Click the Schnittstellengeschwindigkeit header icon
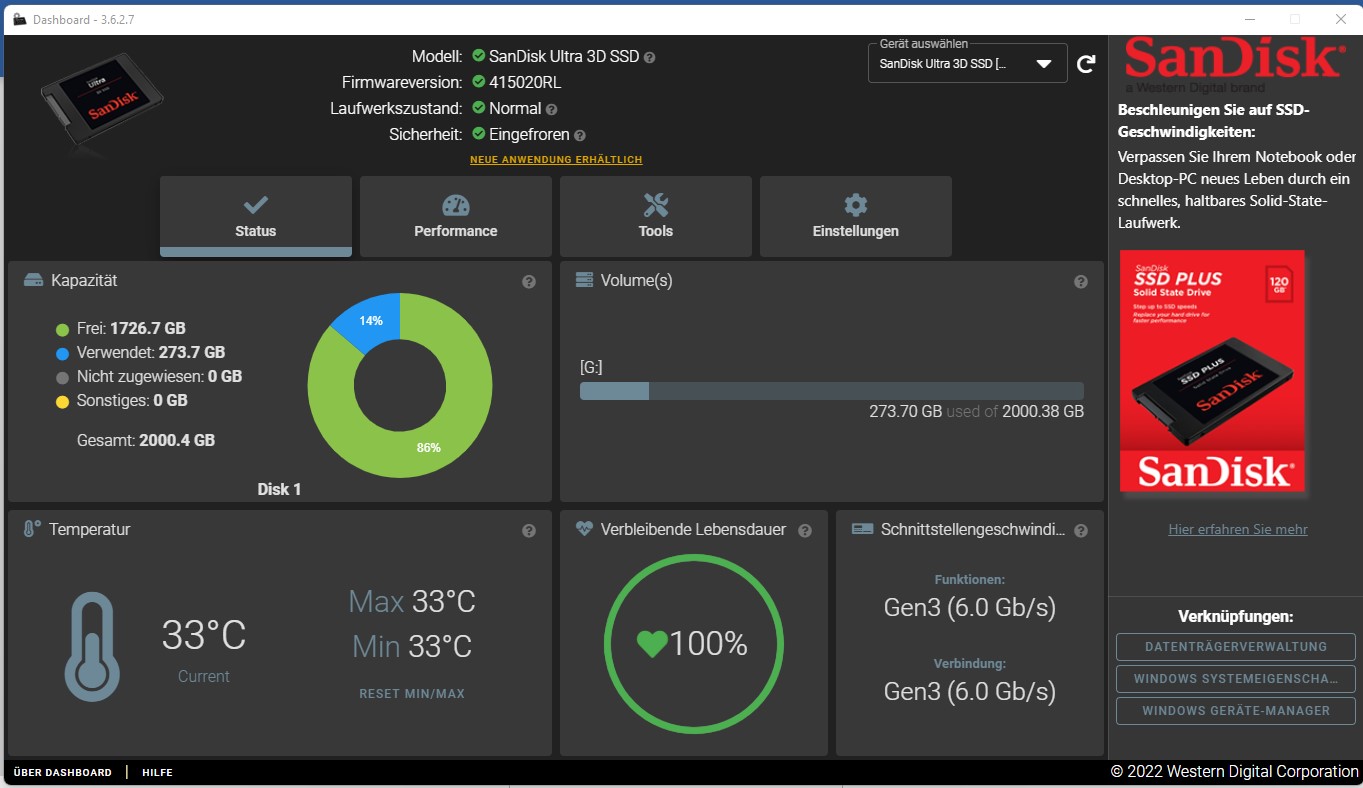The height and width of the screenshot is (788, 1363). (862, 529)
